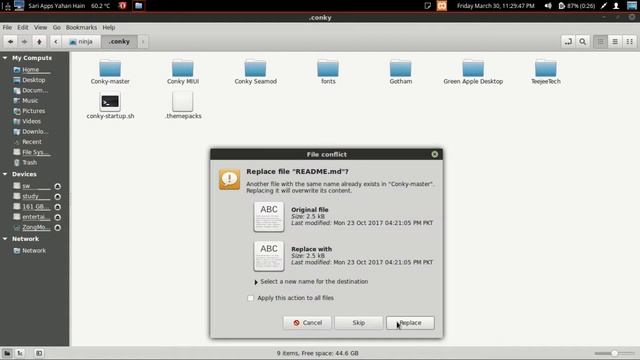Screen dimensions: 640x360
Task: Click the file manager taskbar icon in panel
Action: (139, 6)
